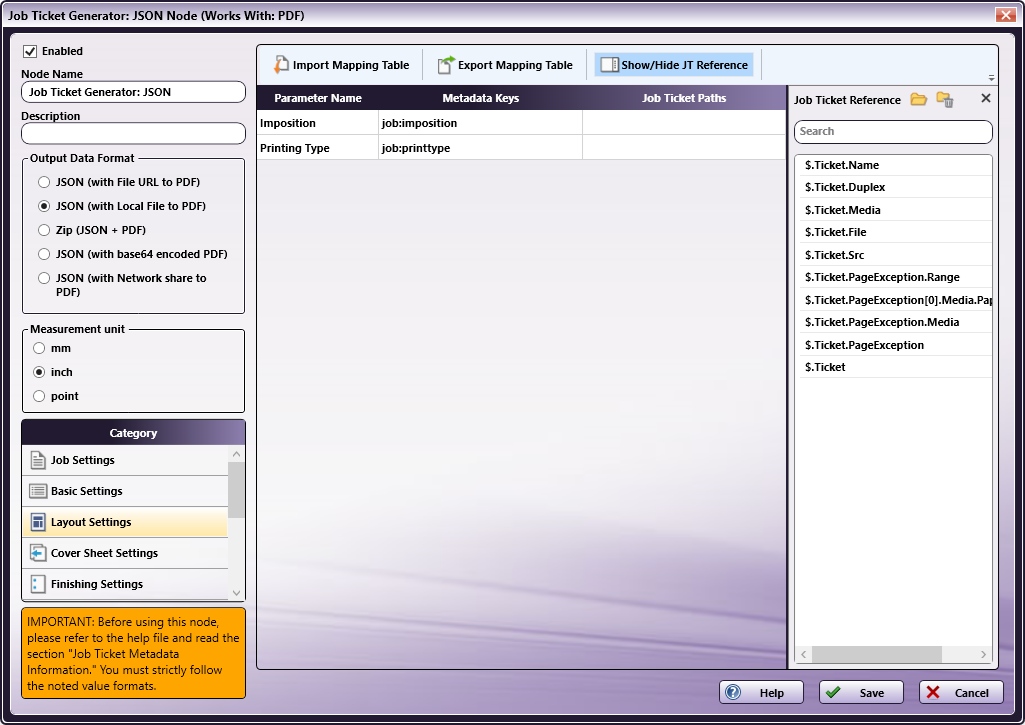Click the Export Mapping Table icon
The image size is (1025, 725).
tap(446, 65)
